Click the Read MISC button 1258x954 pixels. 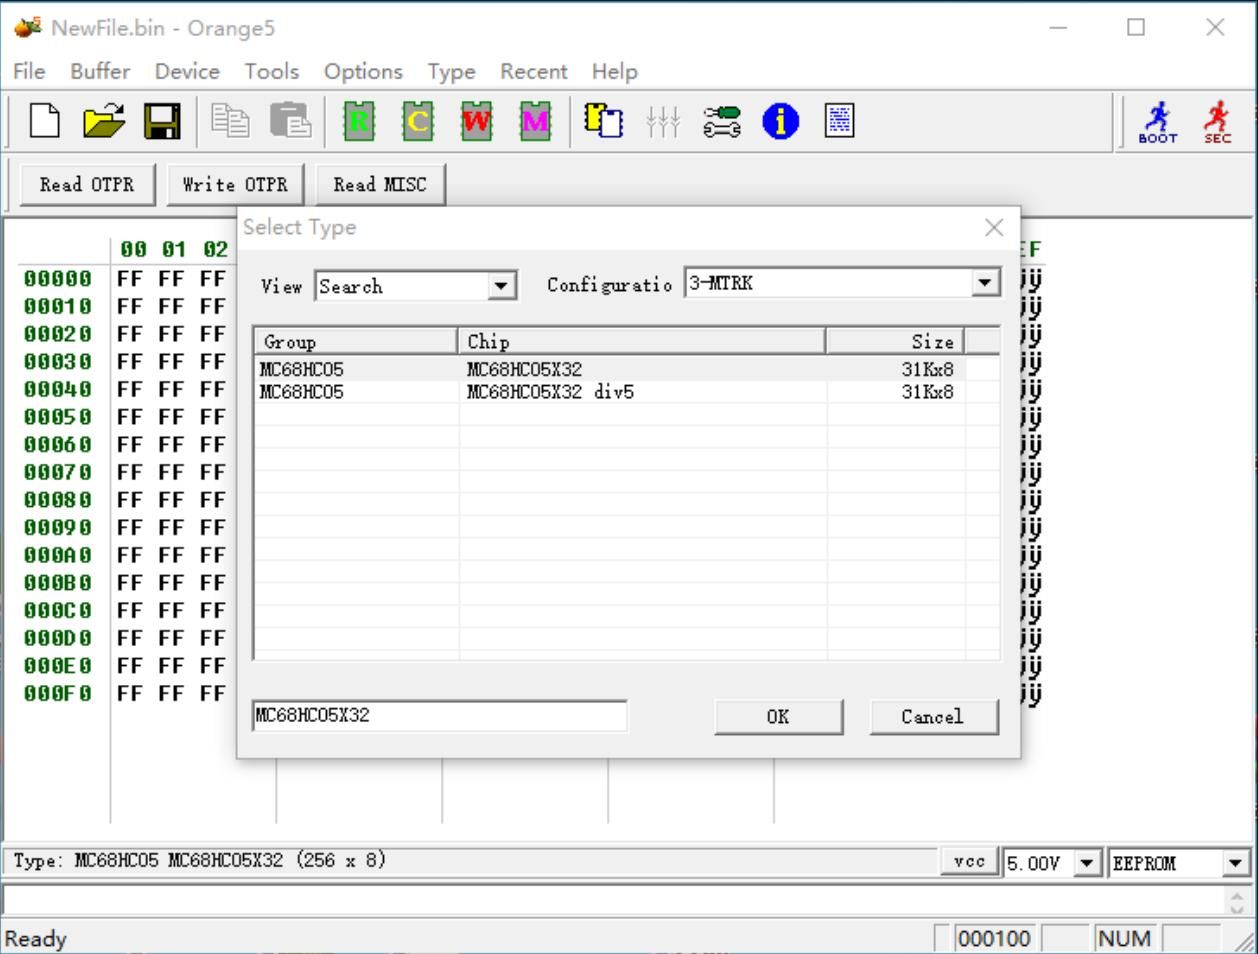coord(380,185)
